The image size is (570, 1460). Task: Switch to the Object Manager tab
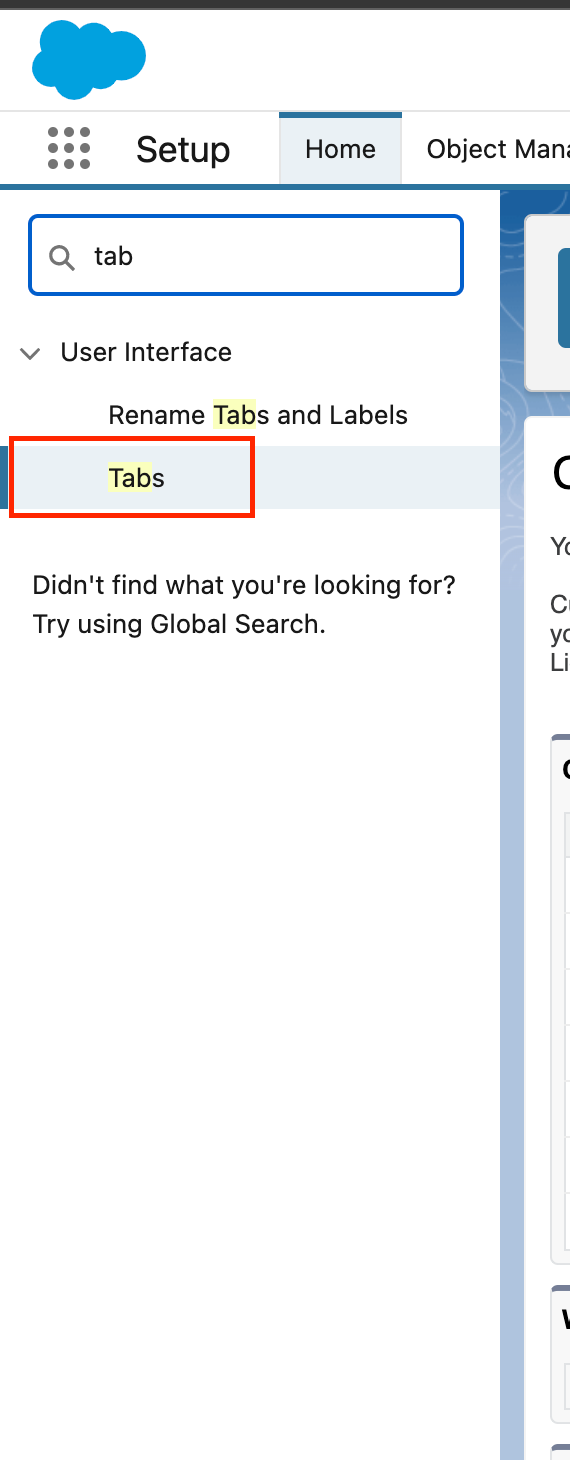pos(497,149)
